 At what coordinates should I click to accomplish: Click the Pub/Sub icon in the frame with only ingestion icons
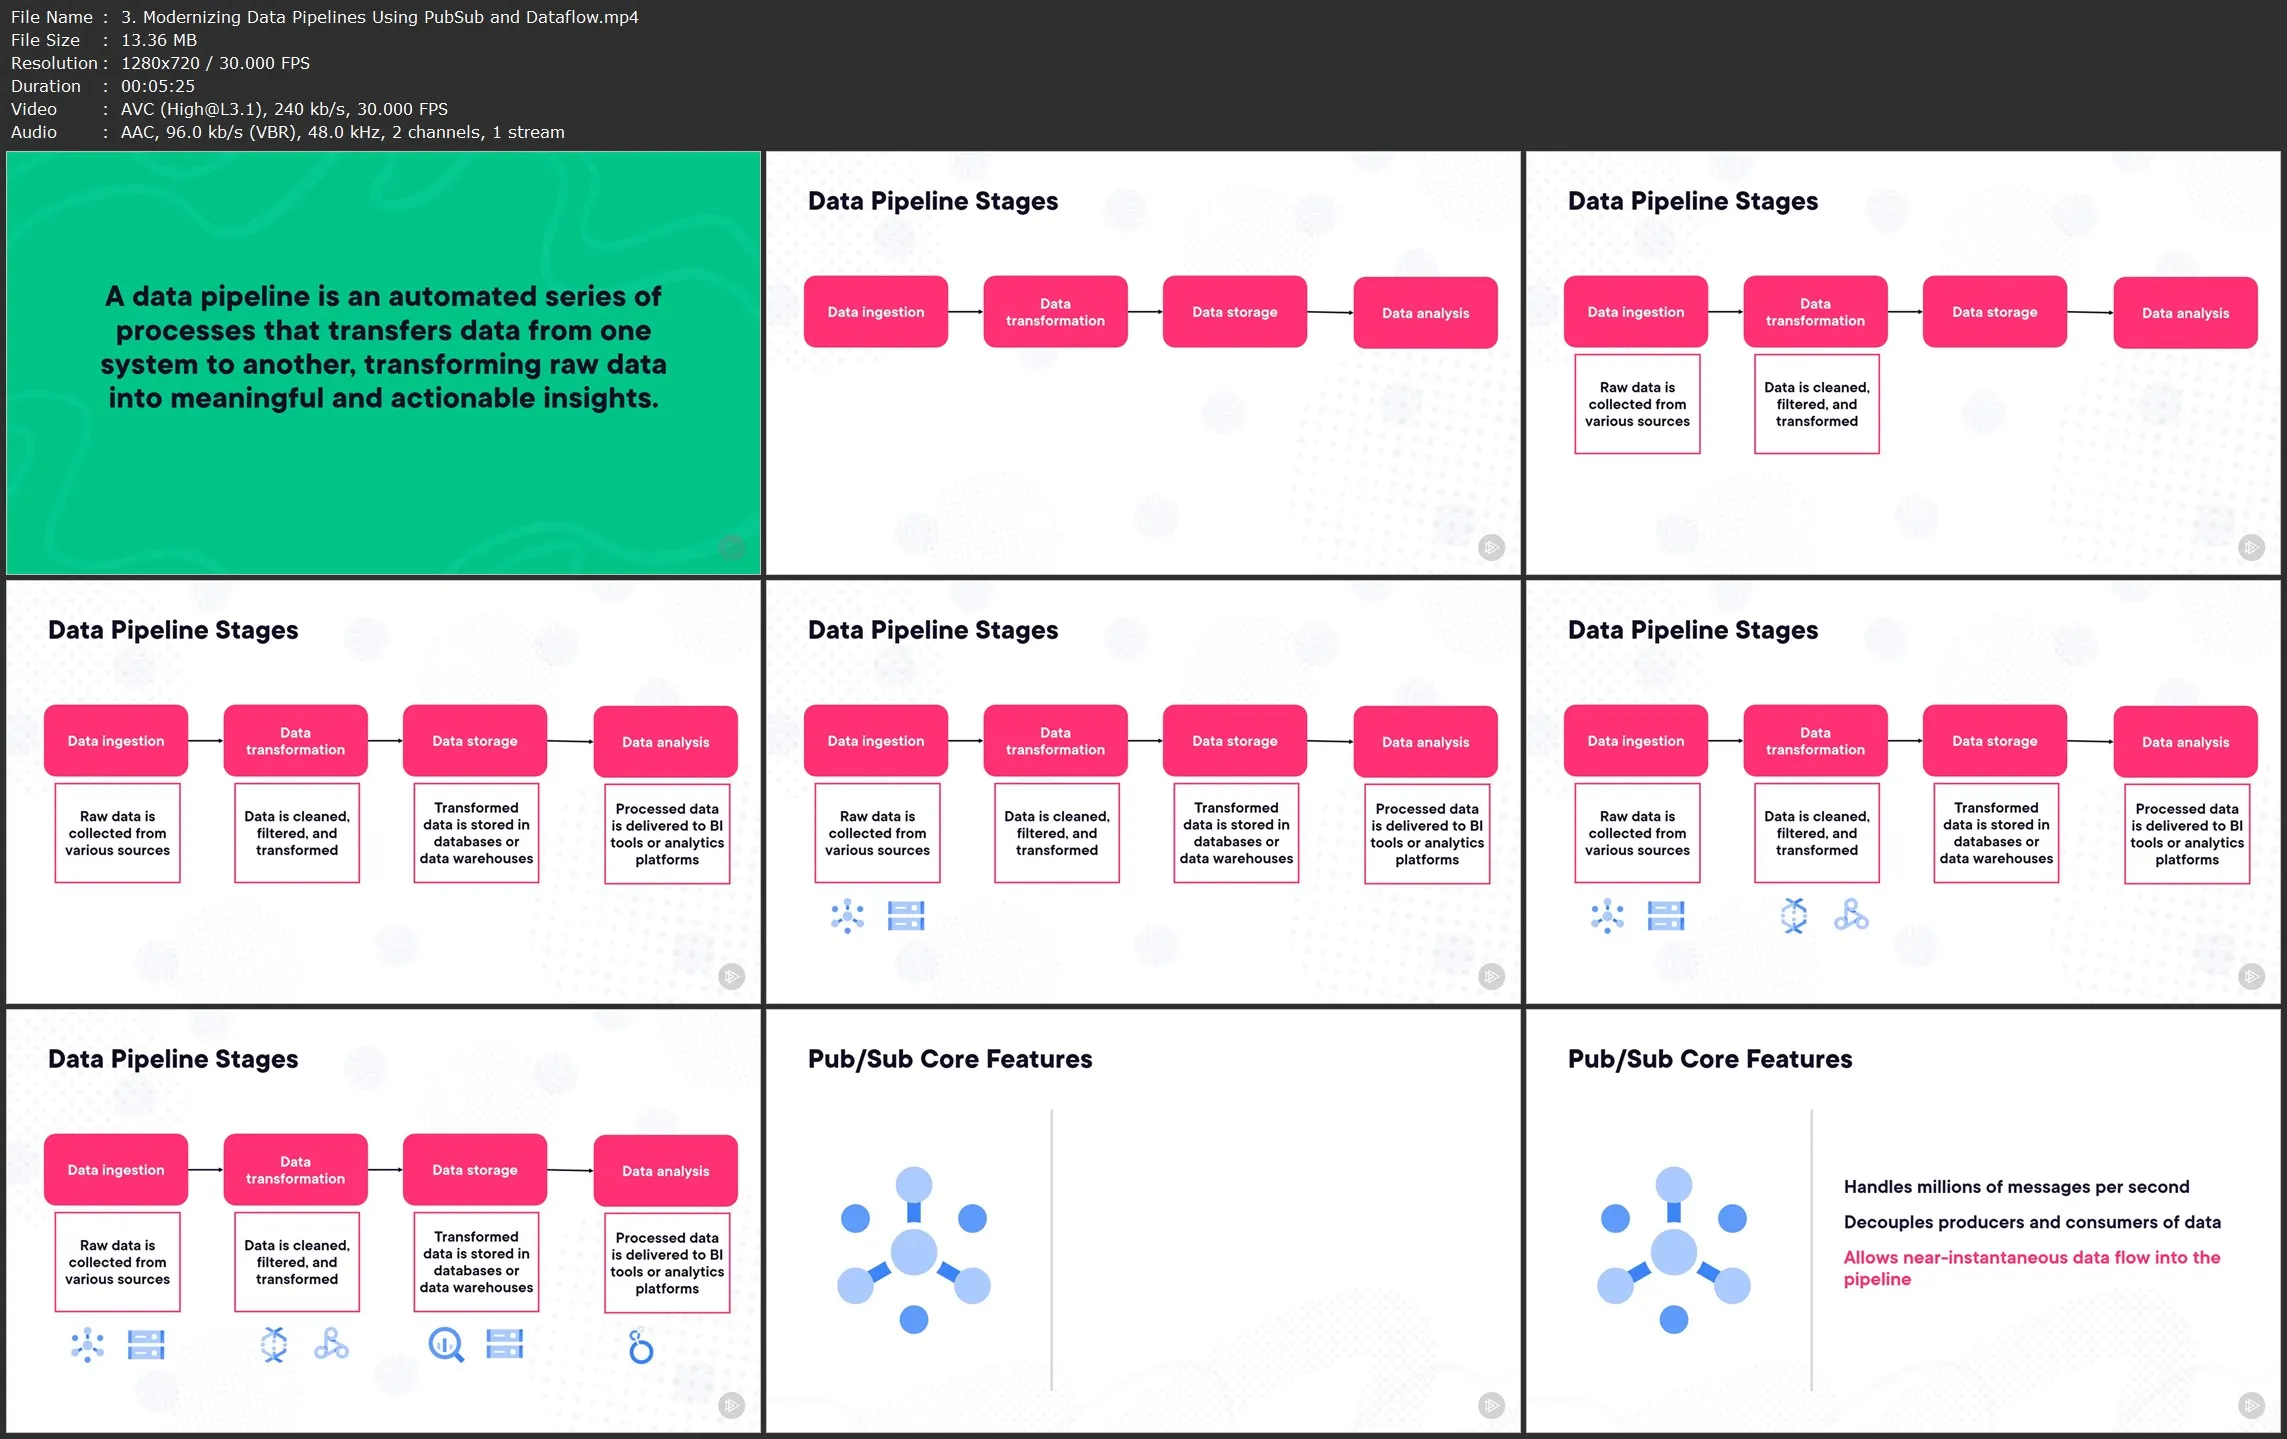(848, 915)
